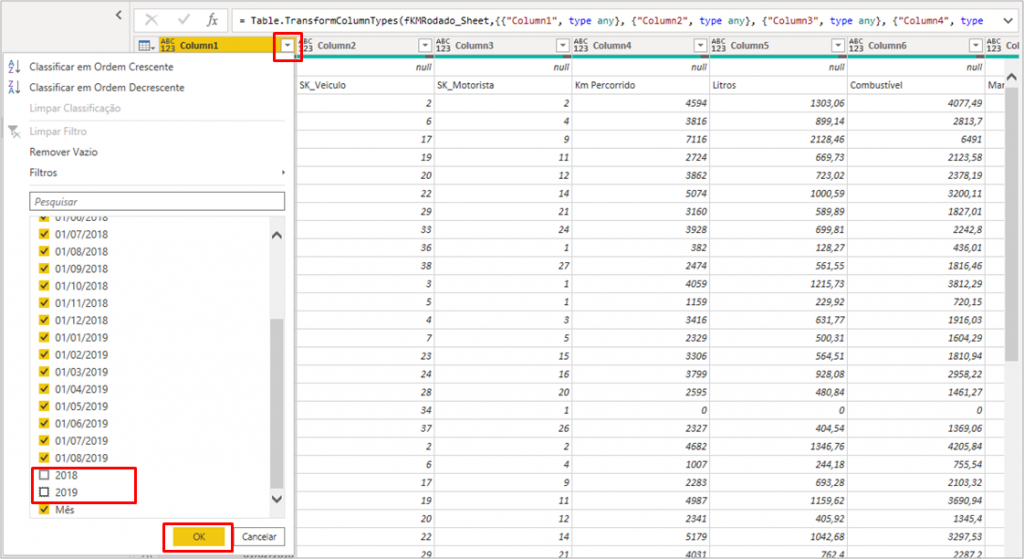Click the filter list scrollbar thumb
1024x559 pixels.
click(277, 403)
